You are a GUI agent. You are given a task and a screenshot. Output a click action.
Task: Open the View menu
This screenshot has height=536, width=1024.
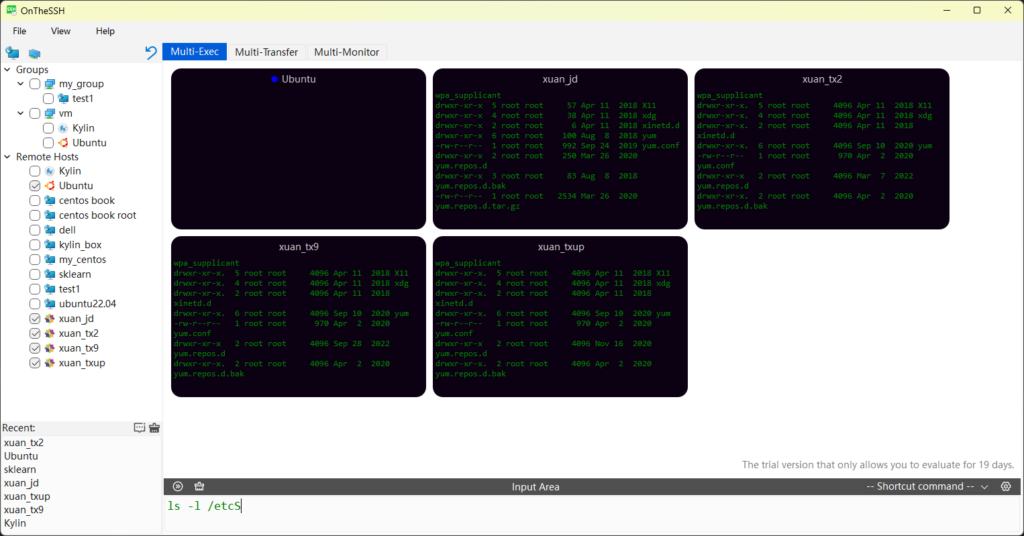coord(61,31)
